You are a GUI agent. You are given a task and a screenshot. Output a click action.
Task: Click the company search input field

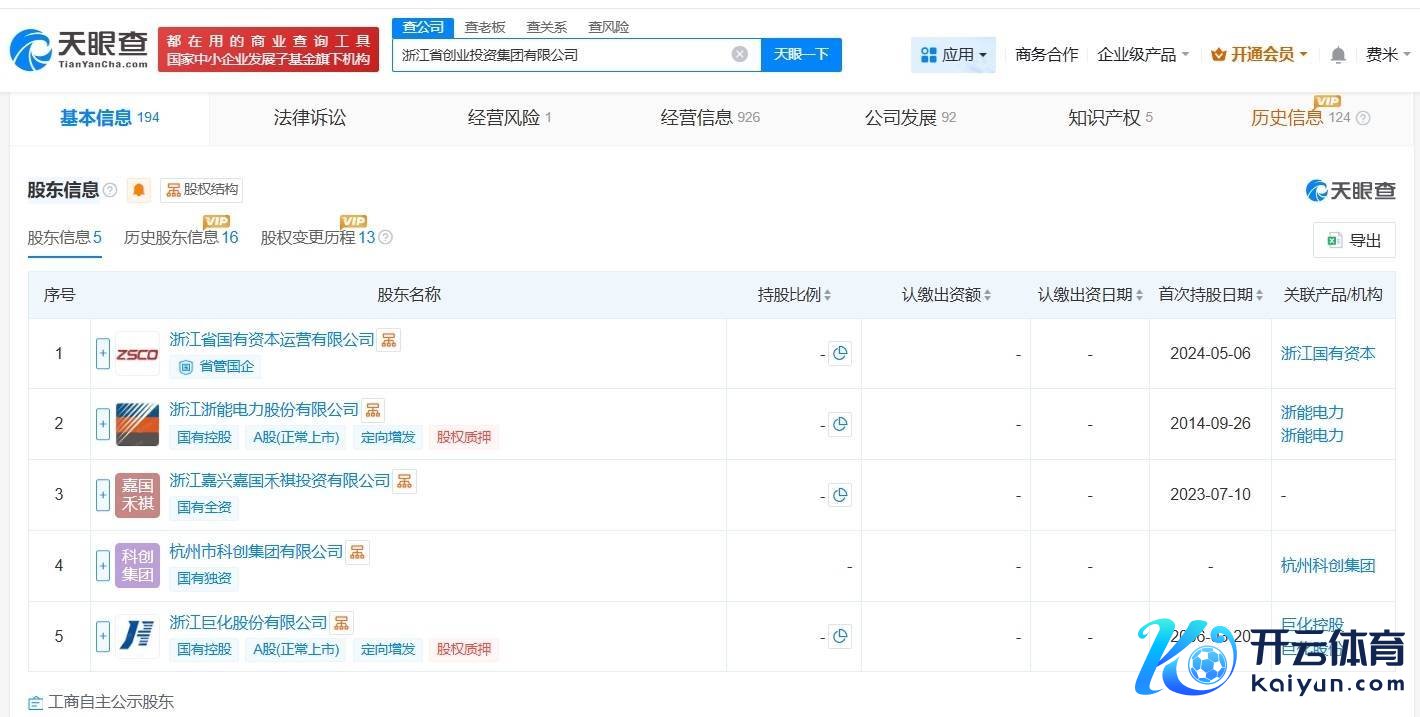point(560,55)
